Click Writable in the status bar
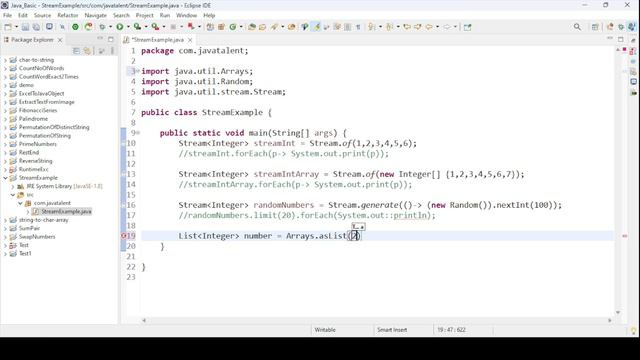 tap(325, 330)
